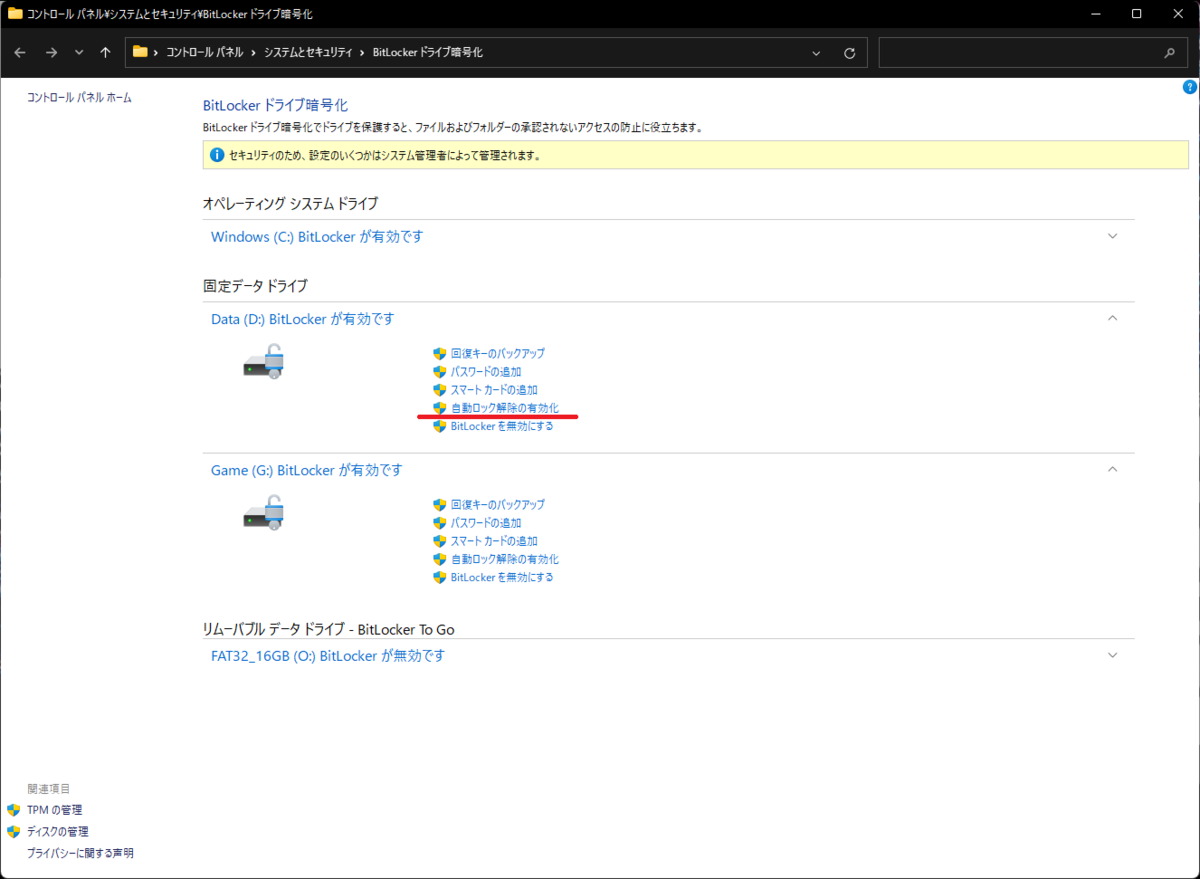Focus the Control Panel search box
This screenshot has height=879, width=1200.
click(x=1031, y=53)
